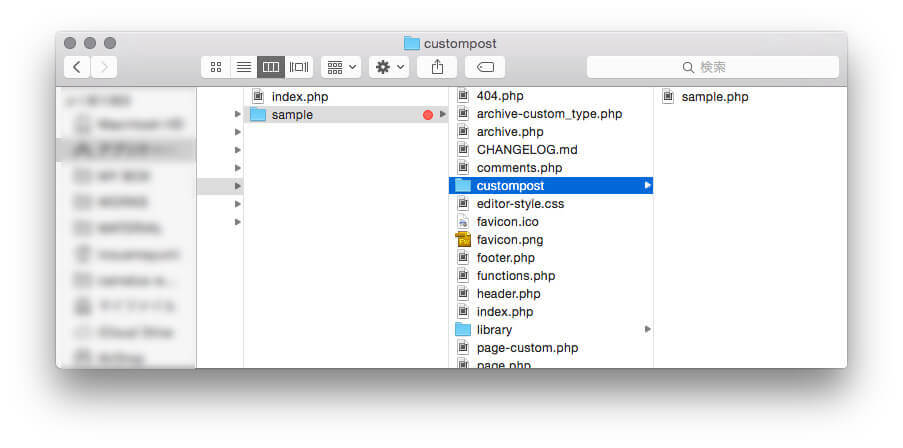Switch to Cover Flow view
The height and width of the screenshot is (448, 903).
299,67
